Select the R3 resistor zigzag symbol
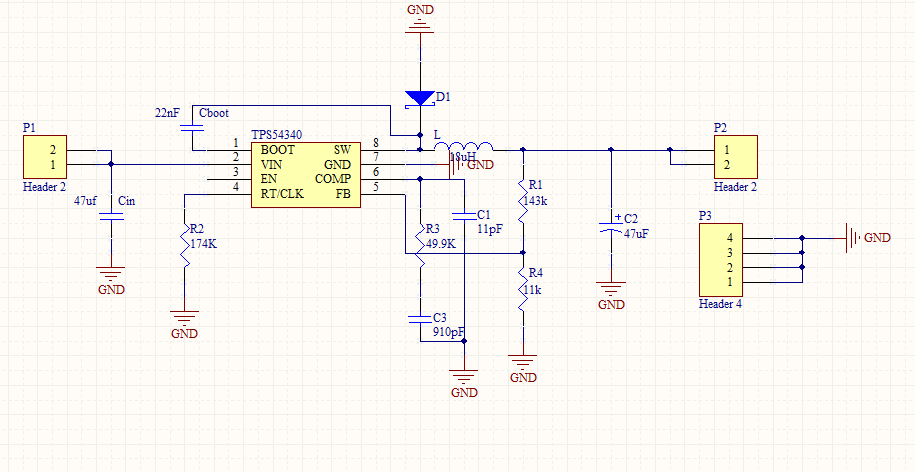The image size is (915, 472). 420,246
